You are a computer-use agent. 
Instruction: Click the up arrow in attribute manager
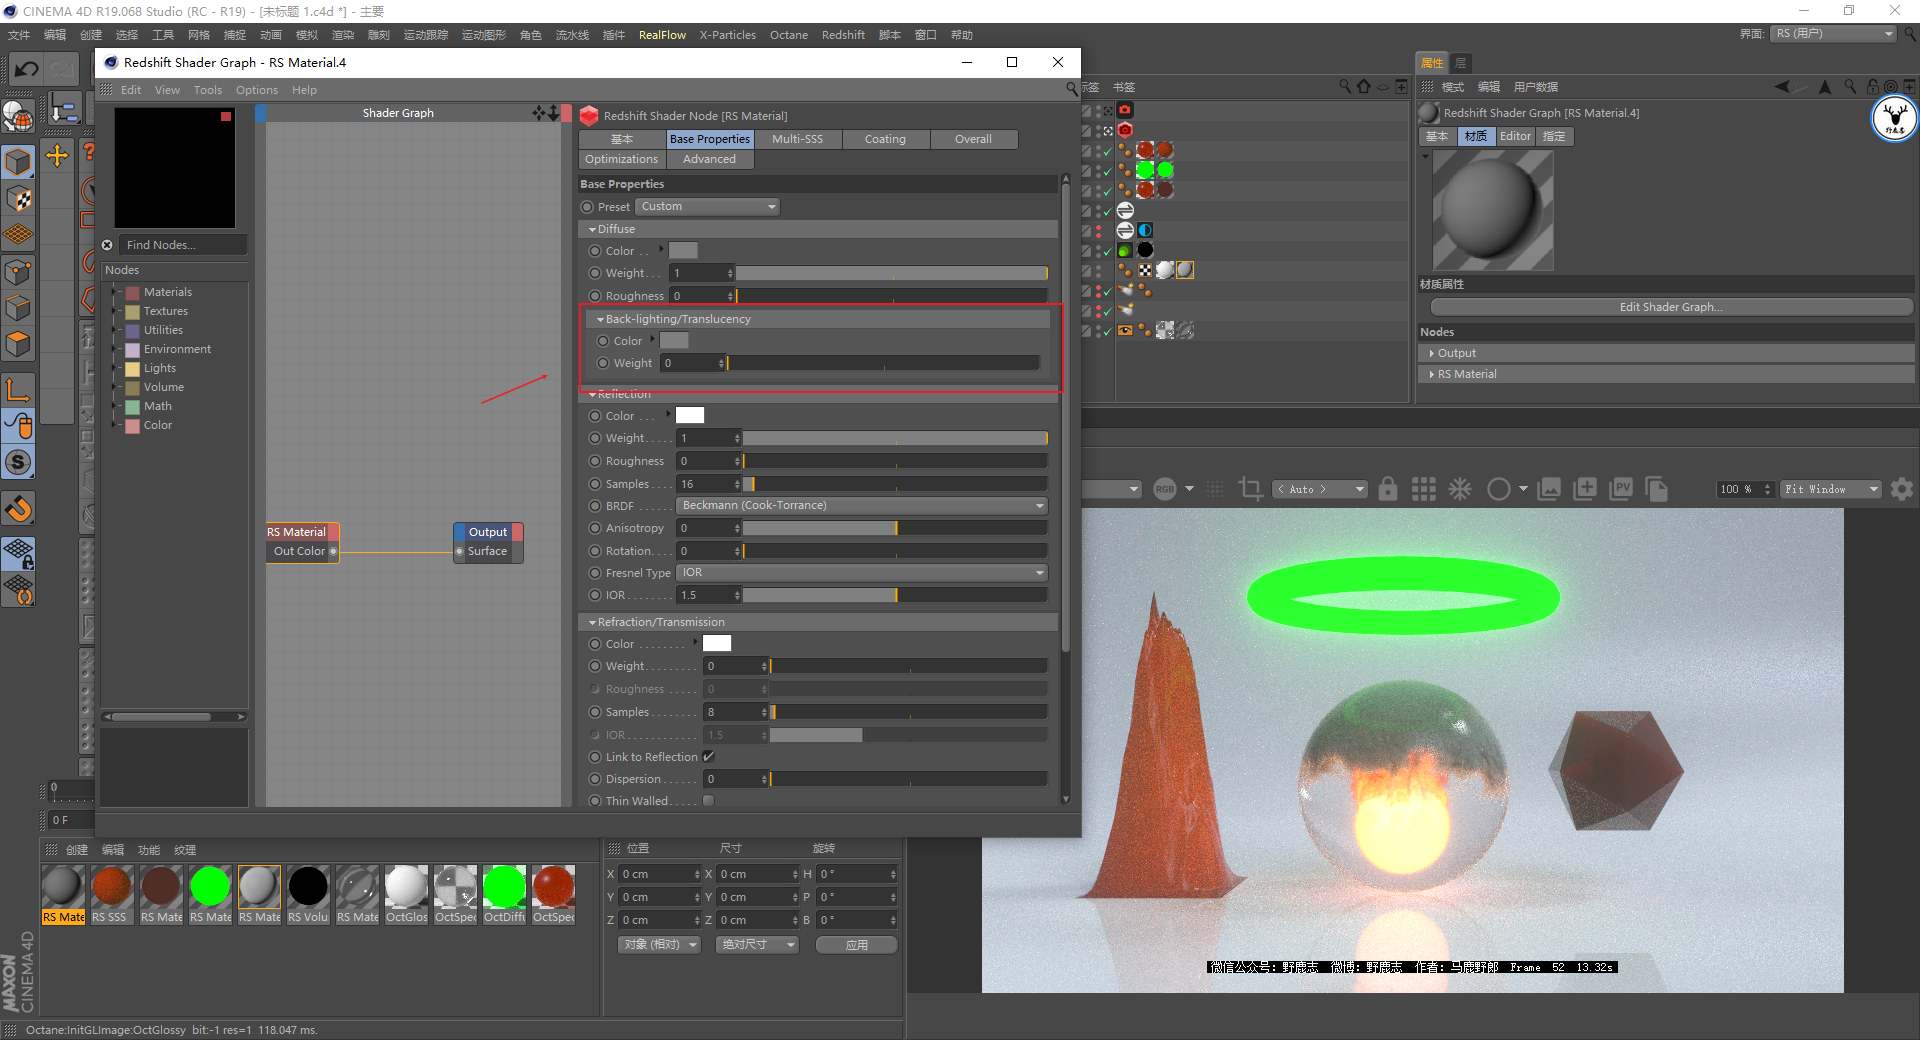tap(1825, 87)
